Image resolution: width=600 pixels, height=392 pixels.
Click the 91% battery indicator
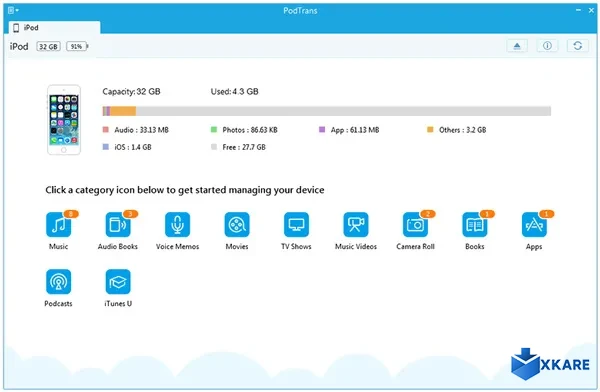point(77,47)
